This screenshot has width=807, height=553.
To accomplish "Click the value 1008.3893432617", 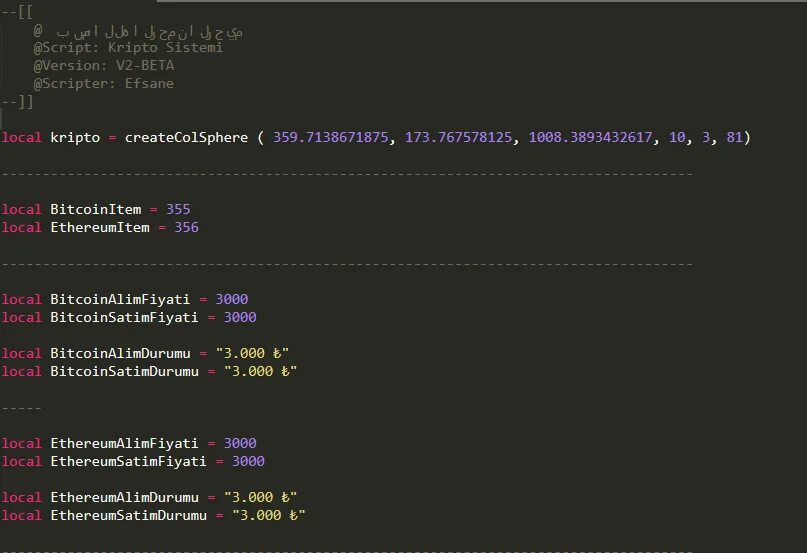I will pyautogui.click(x=590, y=138).
